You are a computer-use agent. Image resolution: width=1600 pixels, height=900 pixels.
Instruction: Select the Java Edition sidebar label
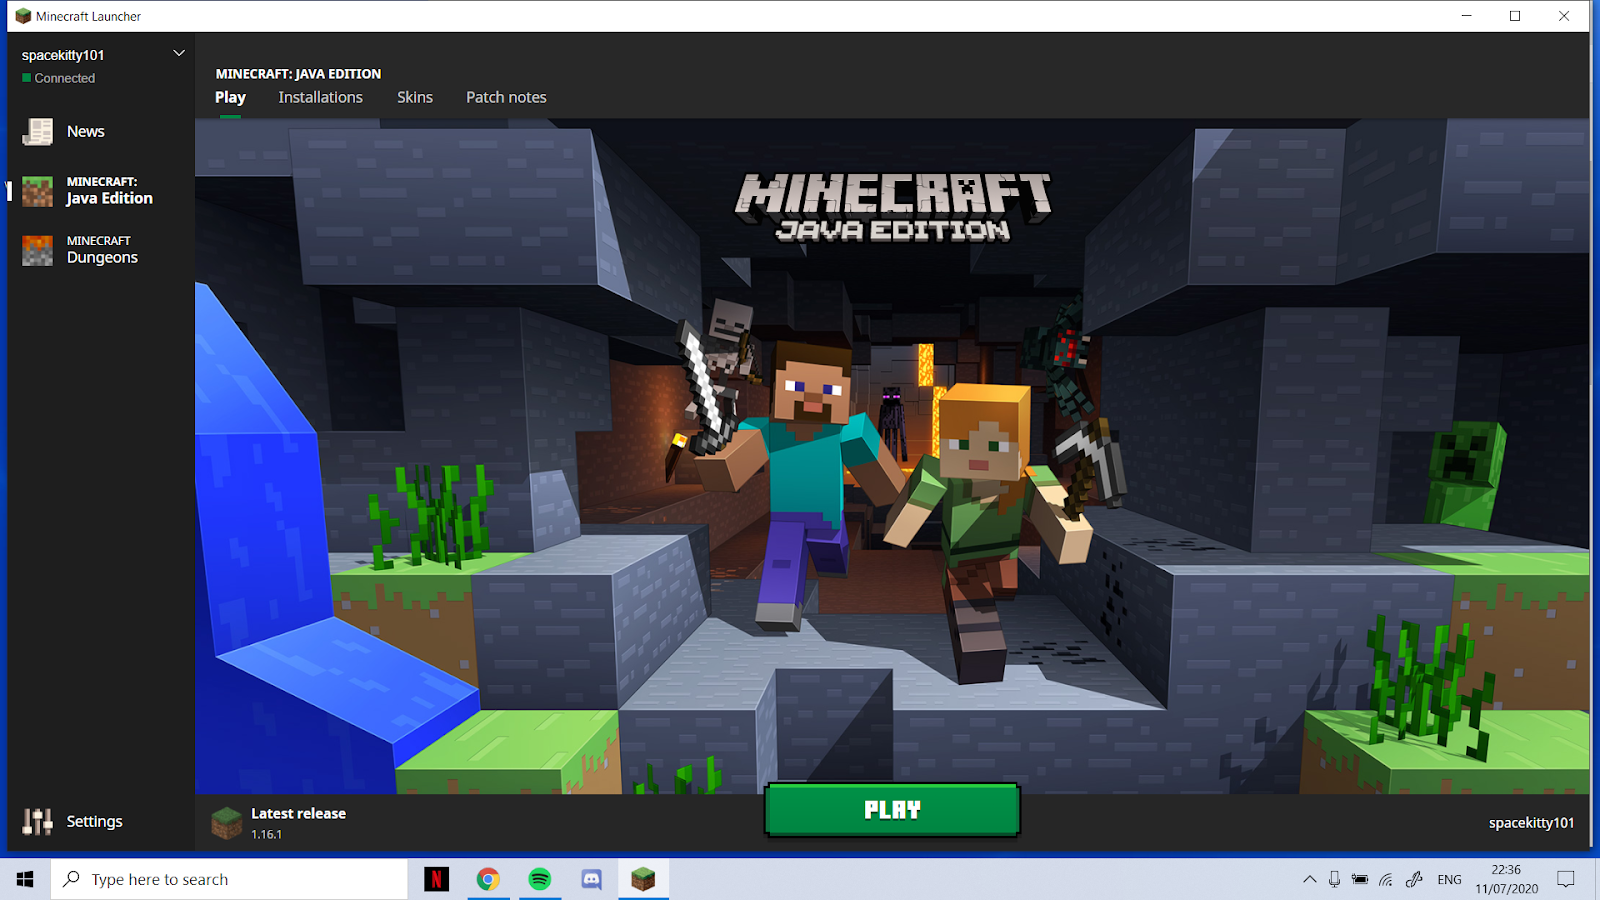110,198
